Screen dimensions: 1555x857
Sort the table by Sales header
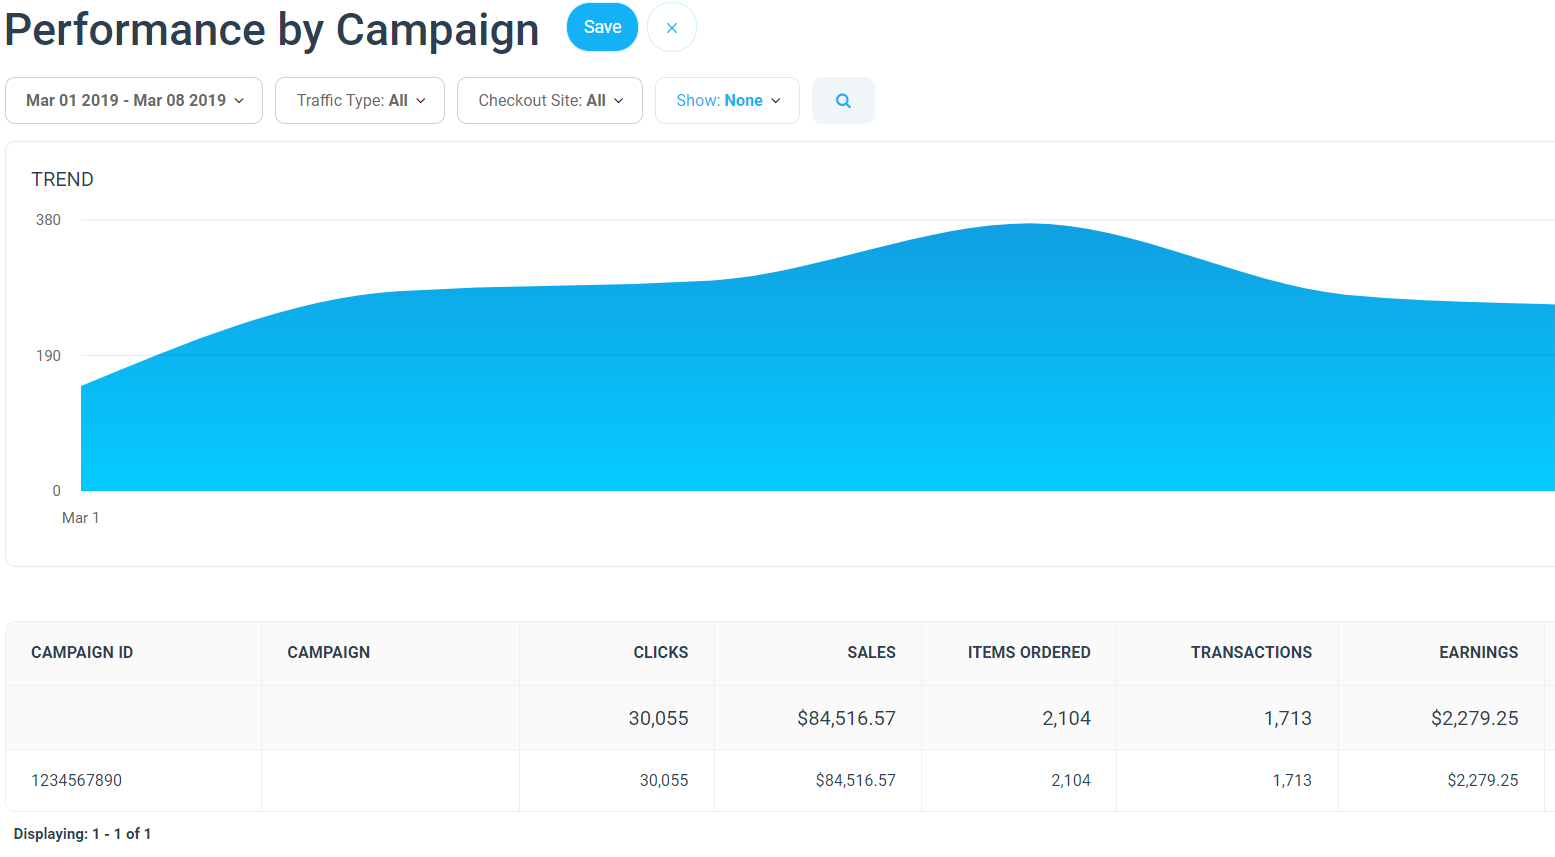[871, 653]
